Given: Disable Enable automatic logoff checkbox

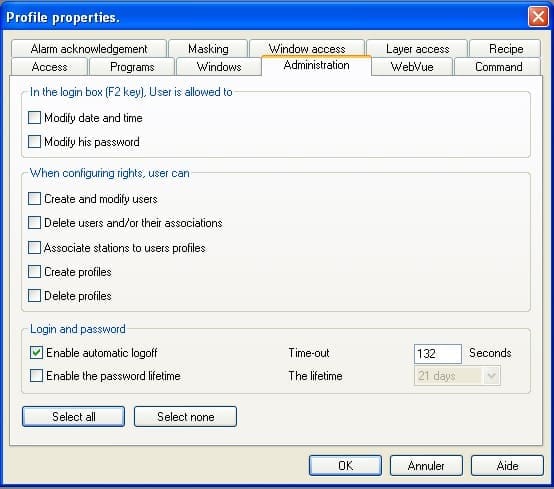Looking at the screenshot, I should [36, 352].
